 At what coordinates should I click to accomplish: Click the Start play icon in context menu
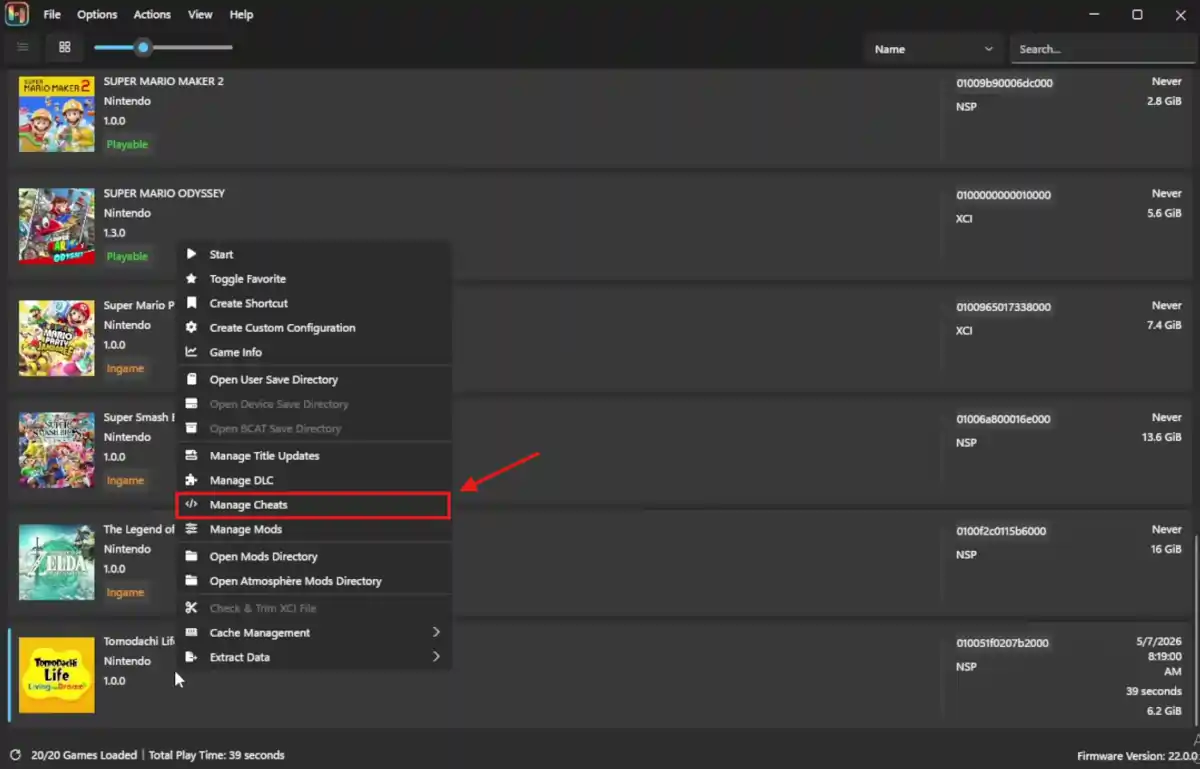coord(191,254)
